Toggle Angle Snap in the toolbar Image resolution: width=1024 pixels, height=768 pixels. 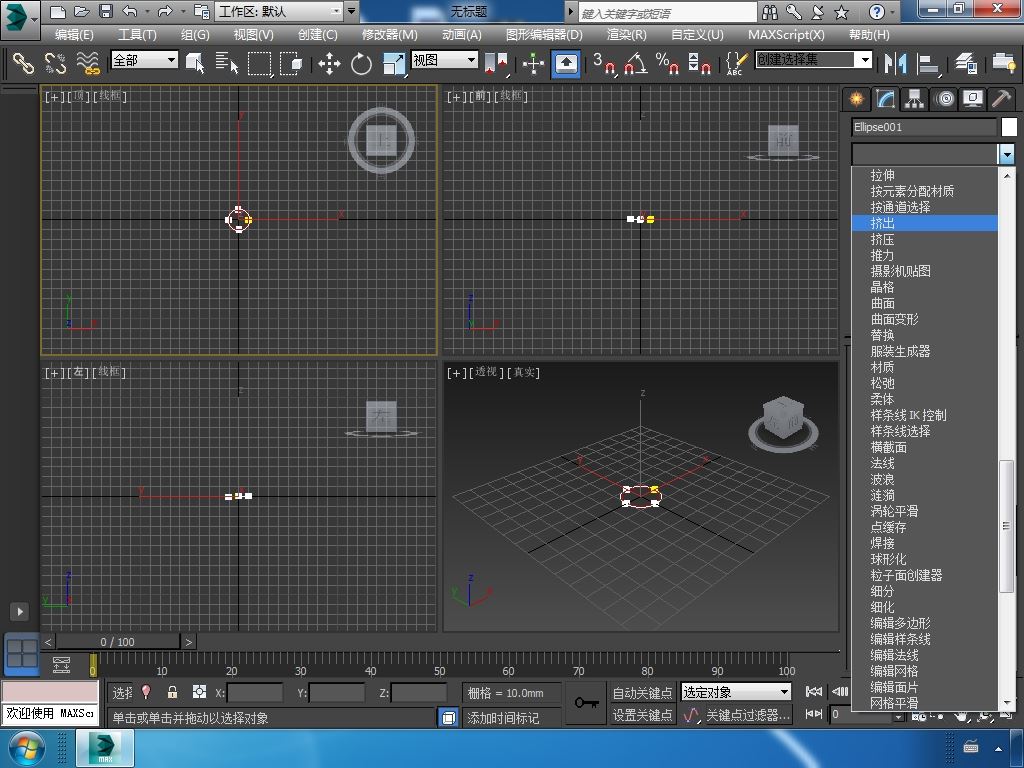[x=634, y=64]
